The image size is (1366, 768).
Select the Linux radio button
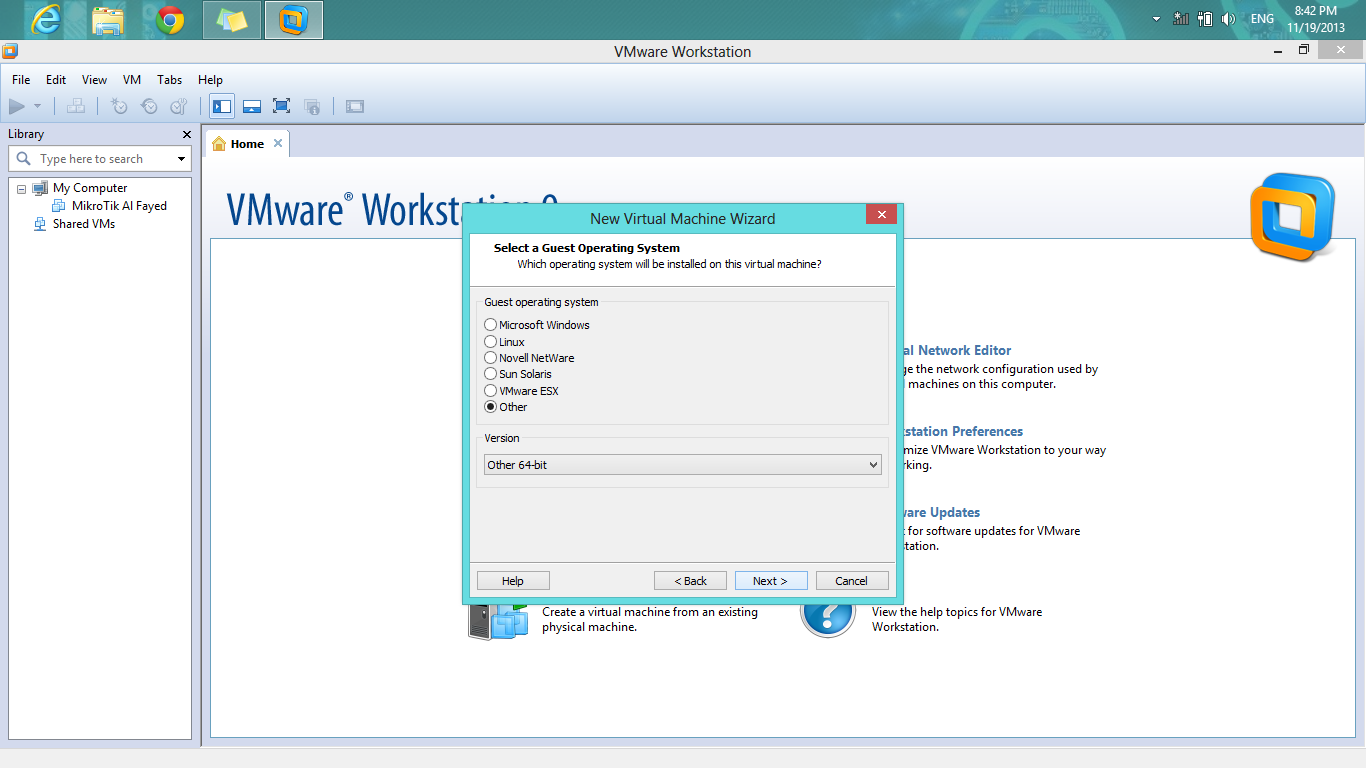490,342
